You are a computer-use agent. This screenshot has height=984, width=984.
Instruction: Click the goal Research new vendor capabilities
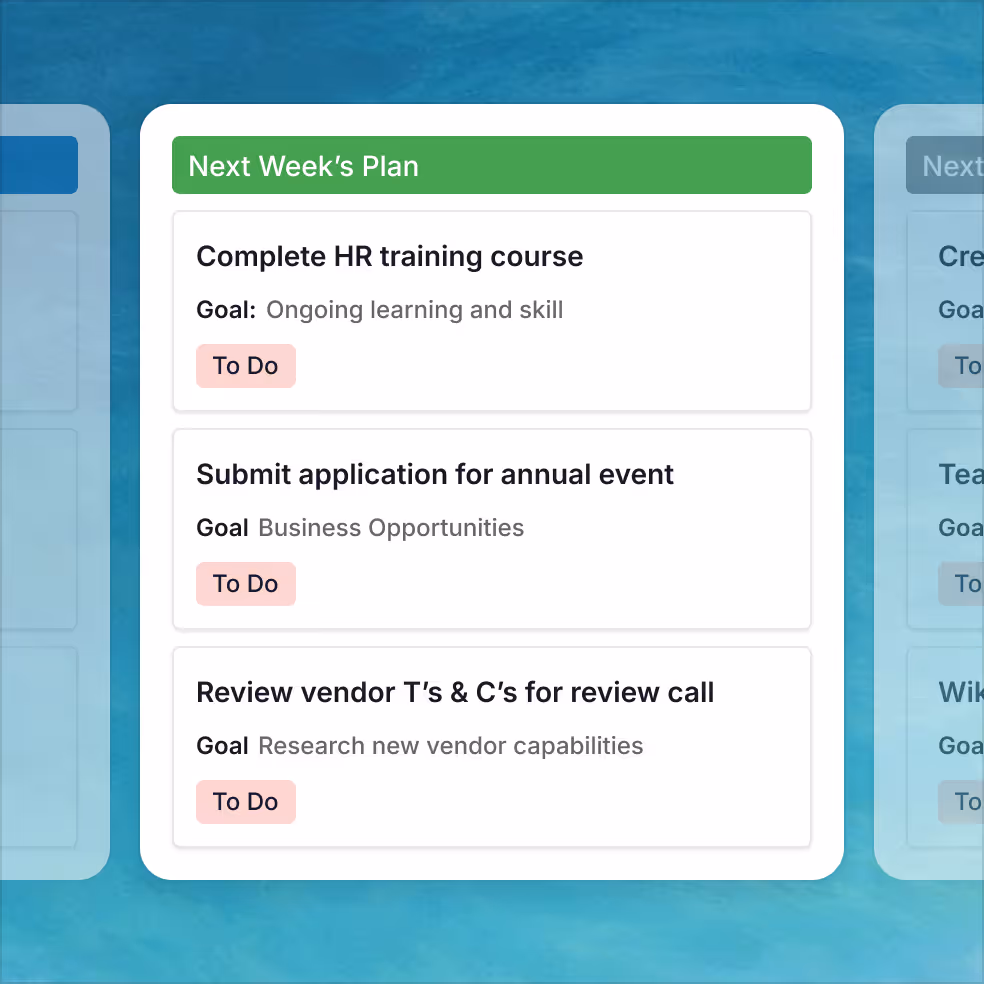point(451,746)
